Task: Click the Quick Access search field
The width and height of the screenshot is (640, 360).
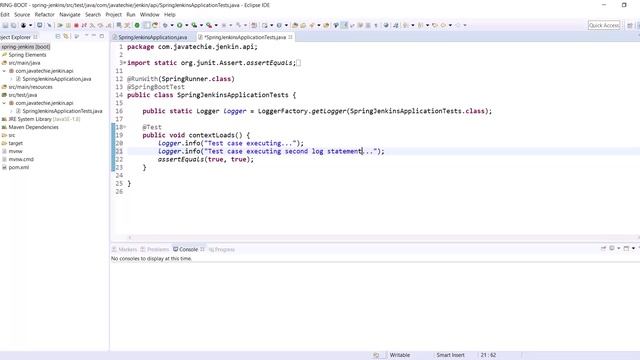Action: [x=604, y=25]
